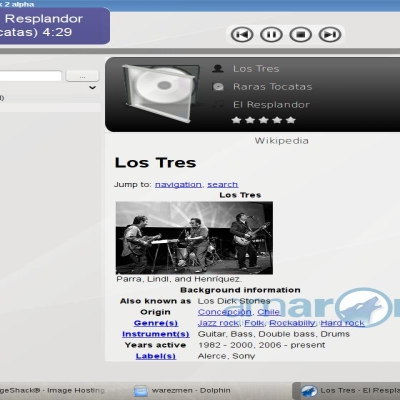The image size is (400, 400).
Task: Pause the current song
Action: tap(271, 34)
